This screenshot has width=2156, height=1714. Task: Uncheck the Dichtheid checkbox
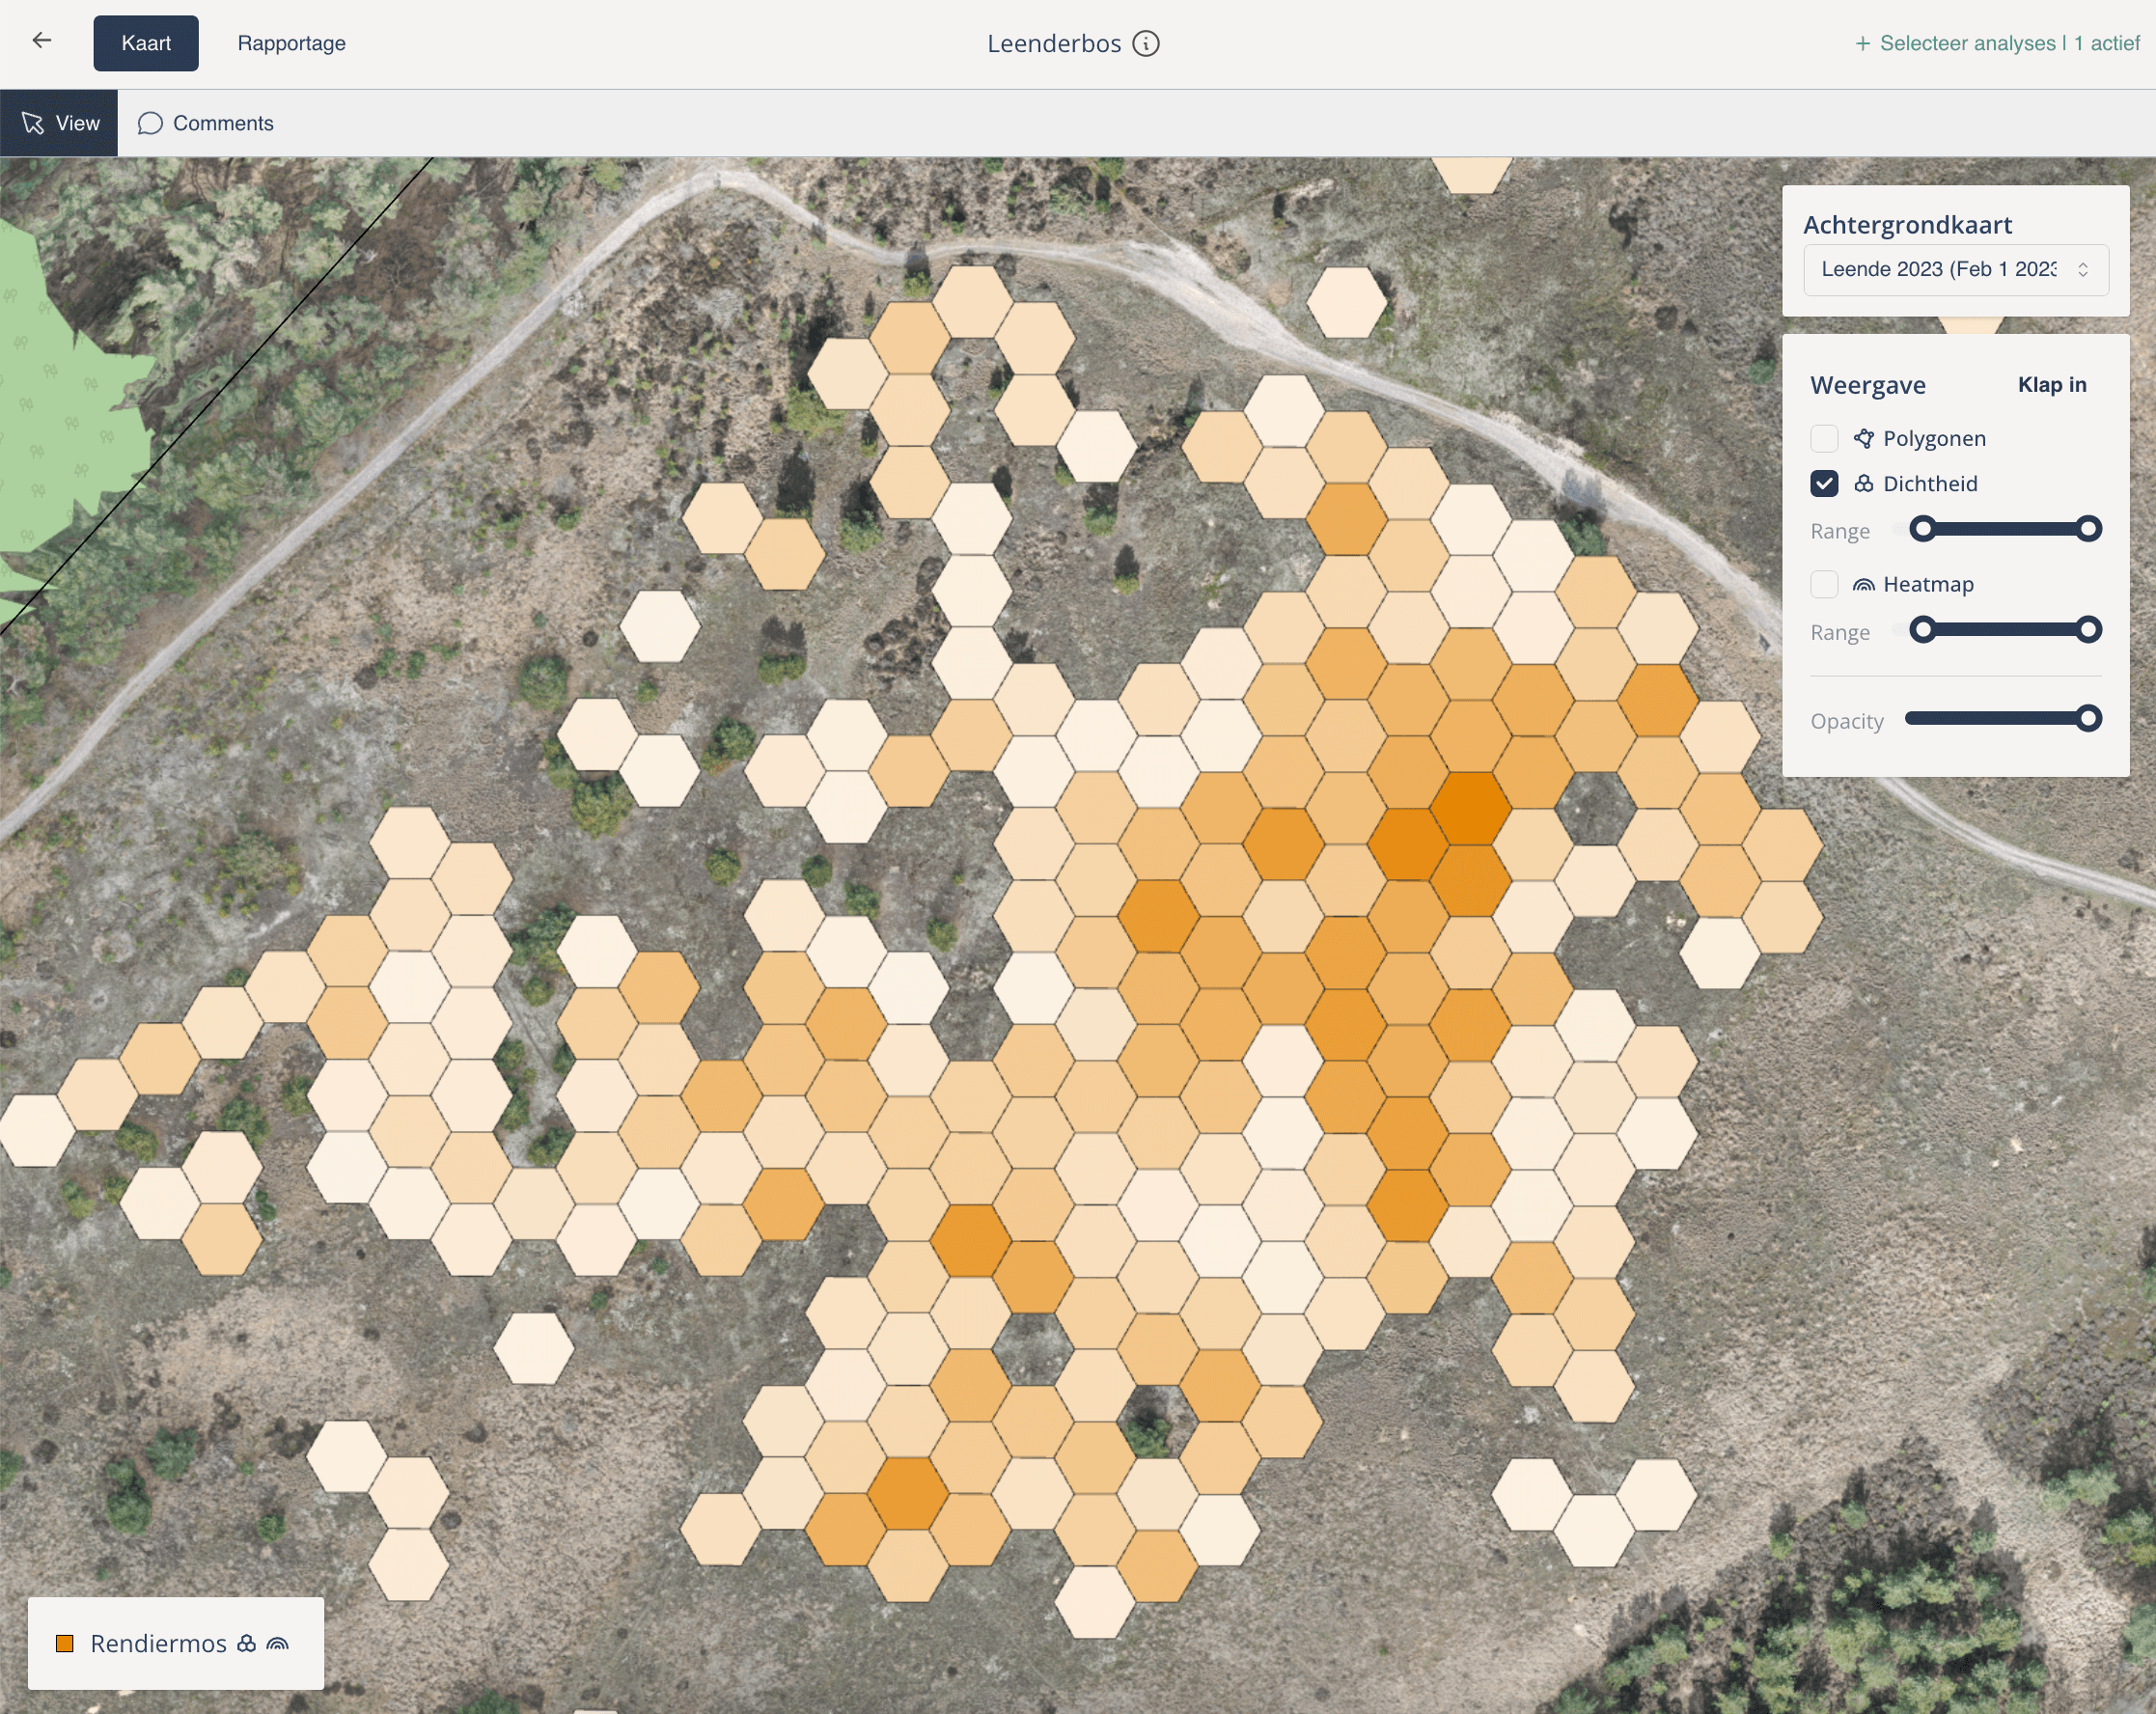(1824, 484)
